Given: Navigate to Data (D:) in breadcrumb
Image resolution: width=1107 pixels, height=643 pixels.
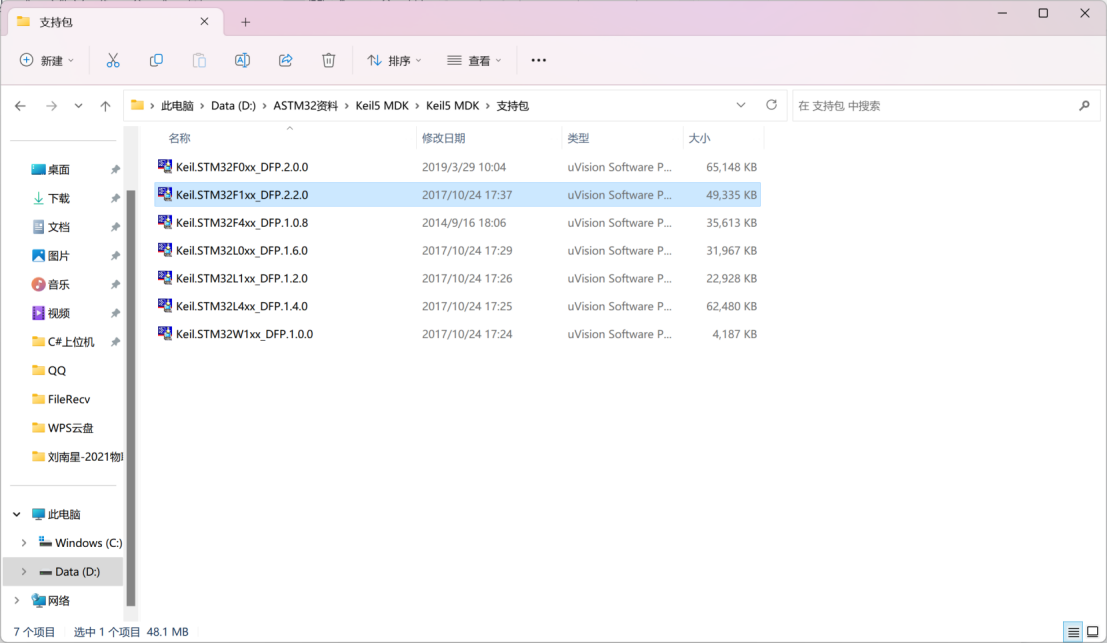Looking at the screenshot, I should (x=233, y=106).
